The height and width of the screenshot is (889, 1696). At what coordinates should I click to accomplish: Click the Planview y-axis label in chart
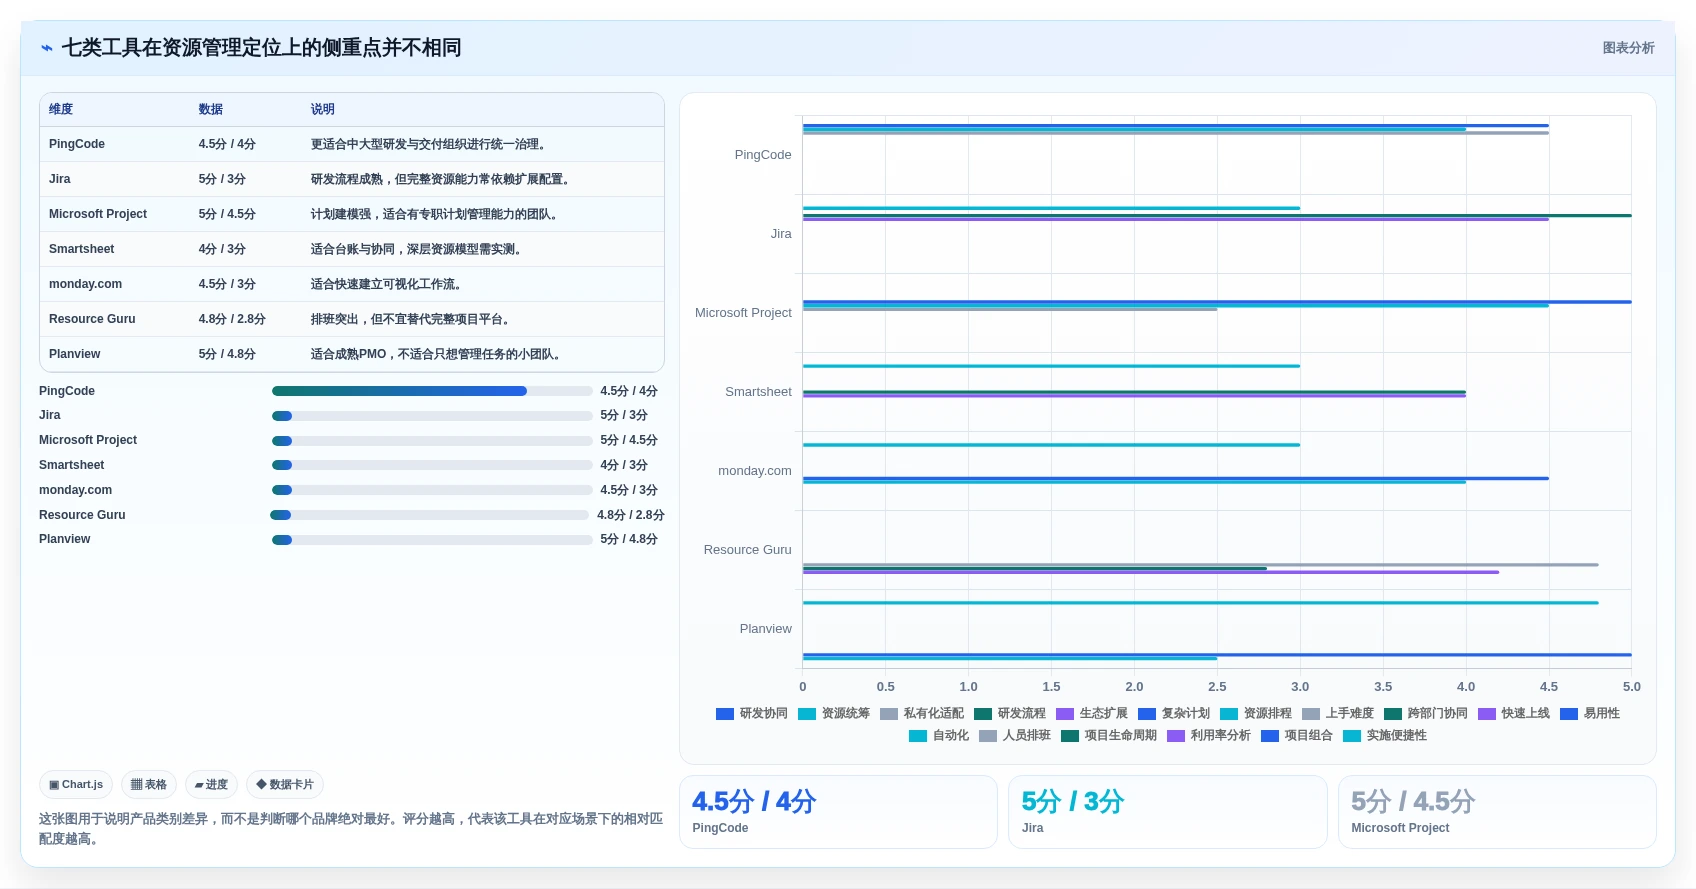click(766, 629)
